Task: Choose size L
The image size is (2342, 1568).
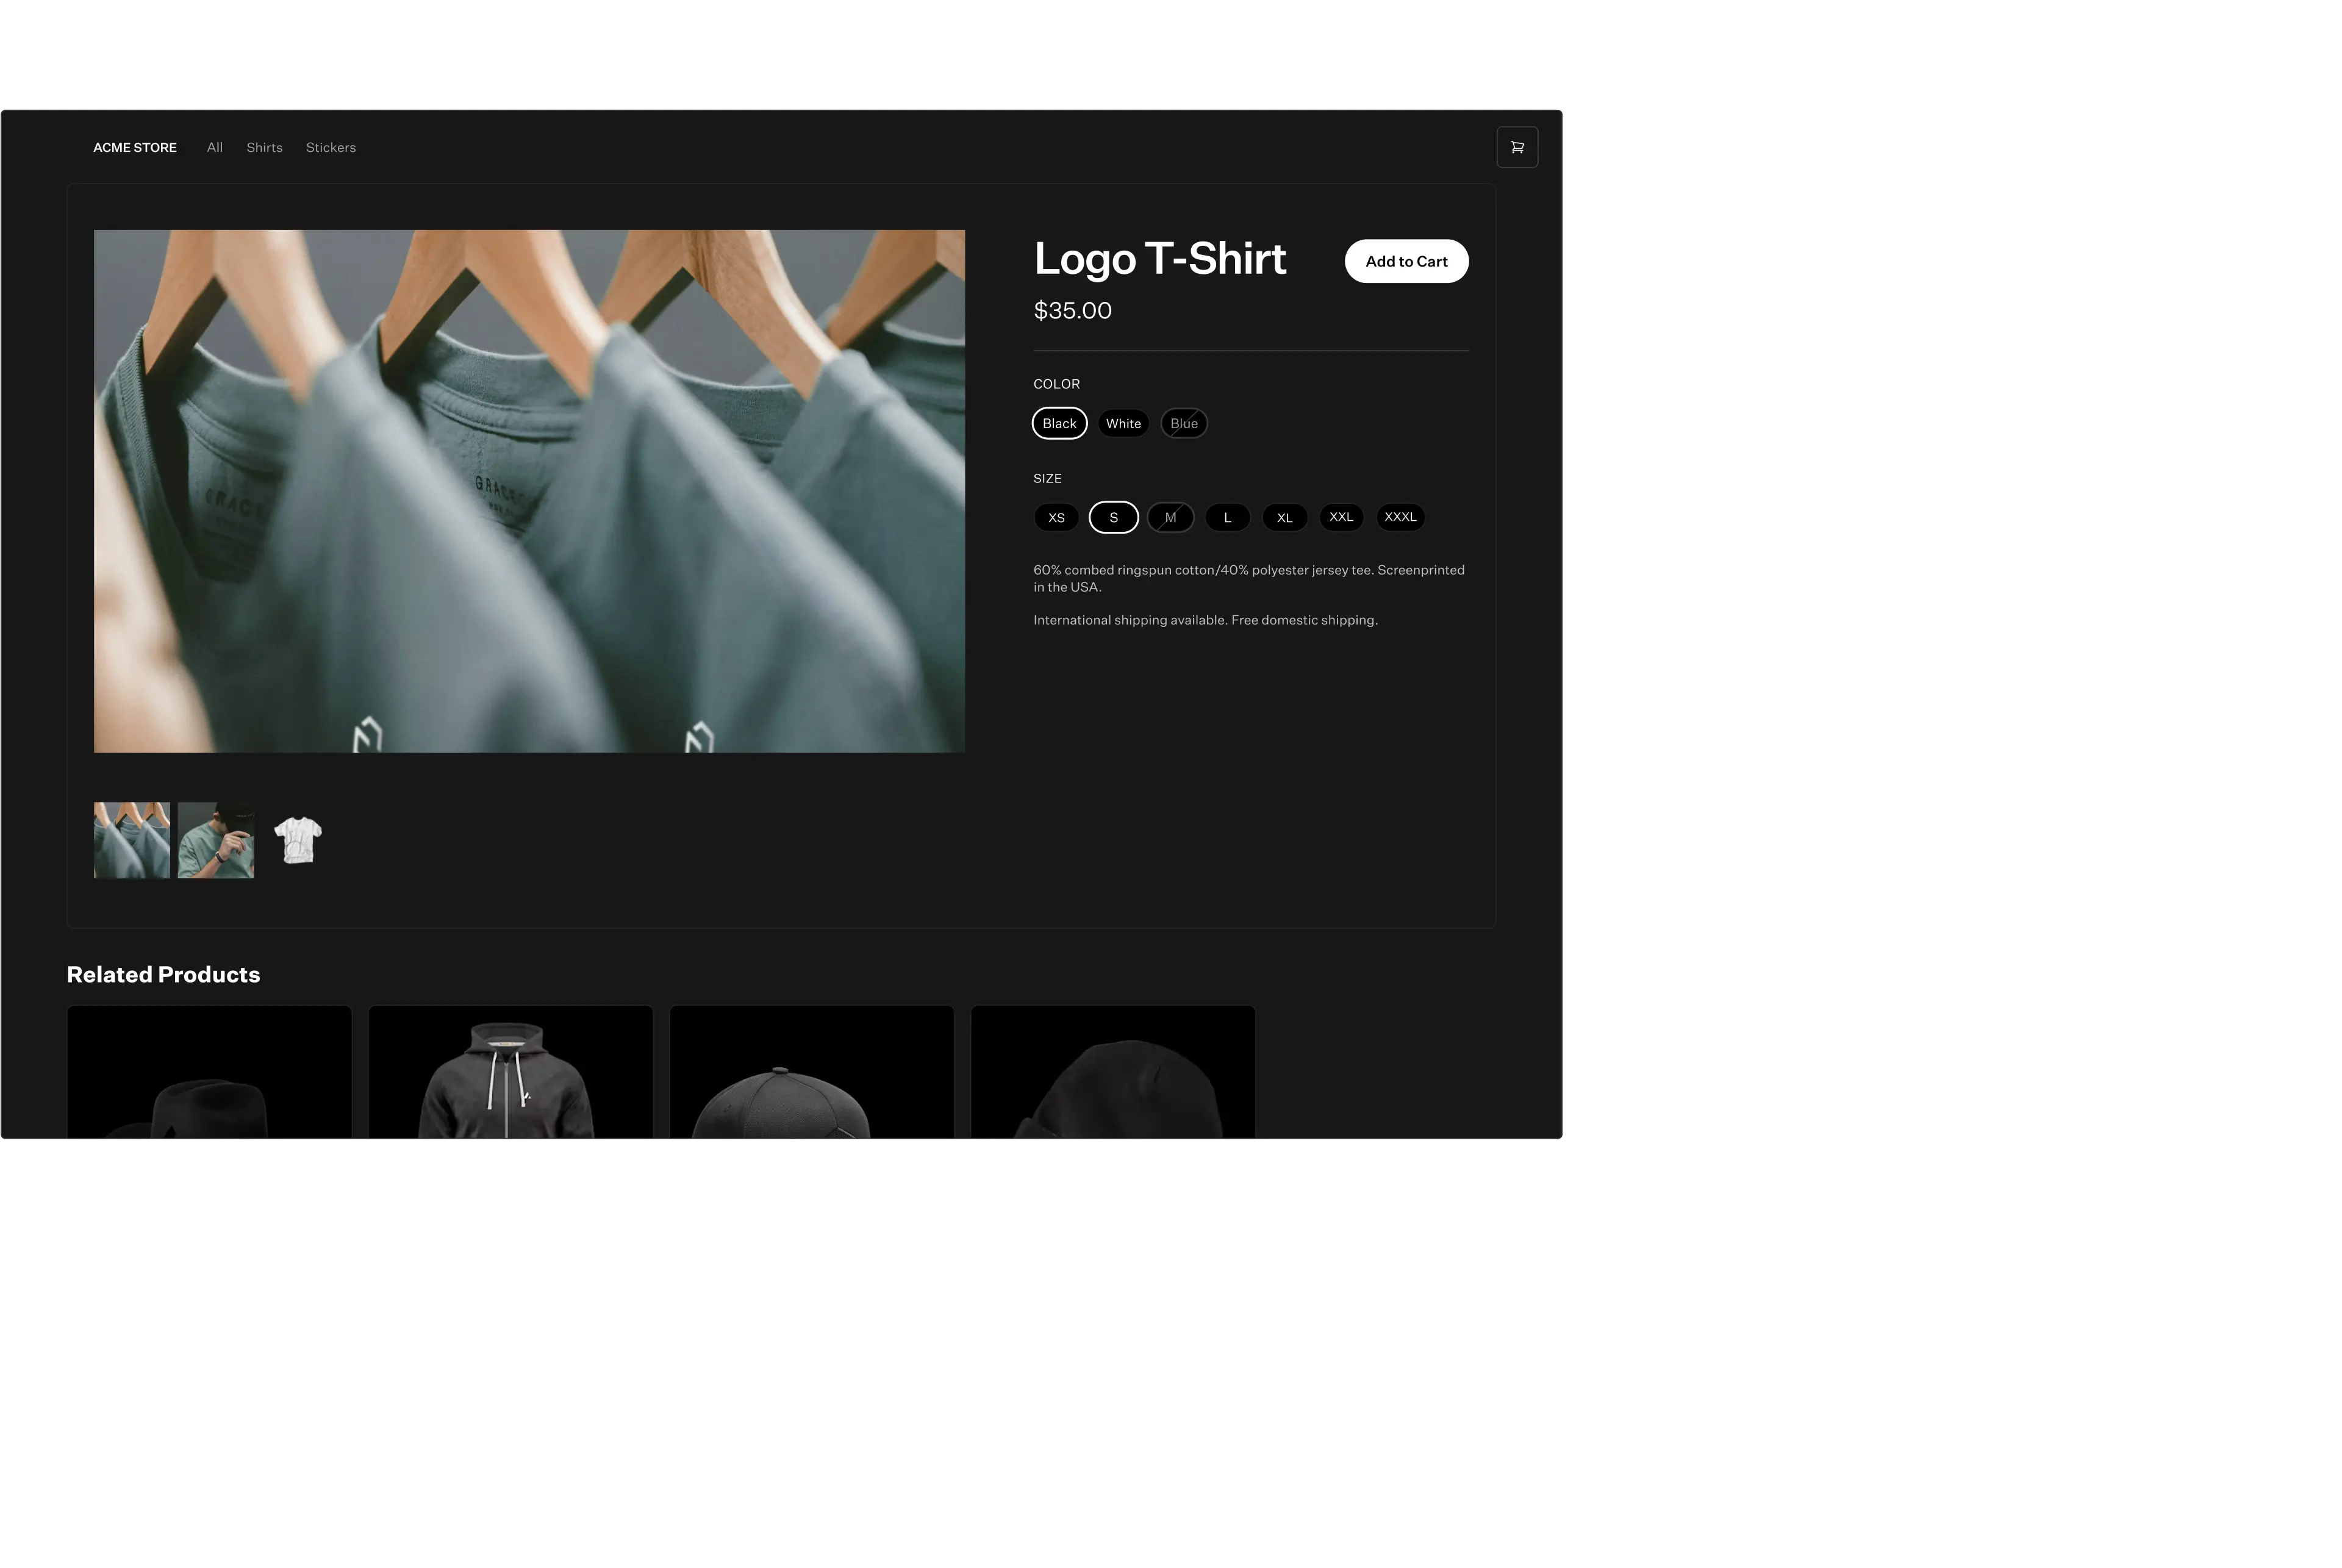Action: [x=1227, y=517]
